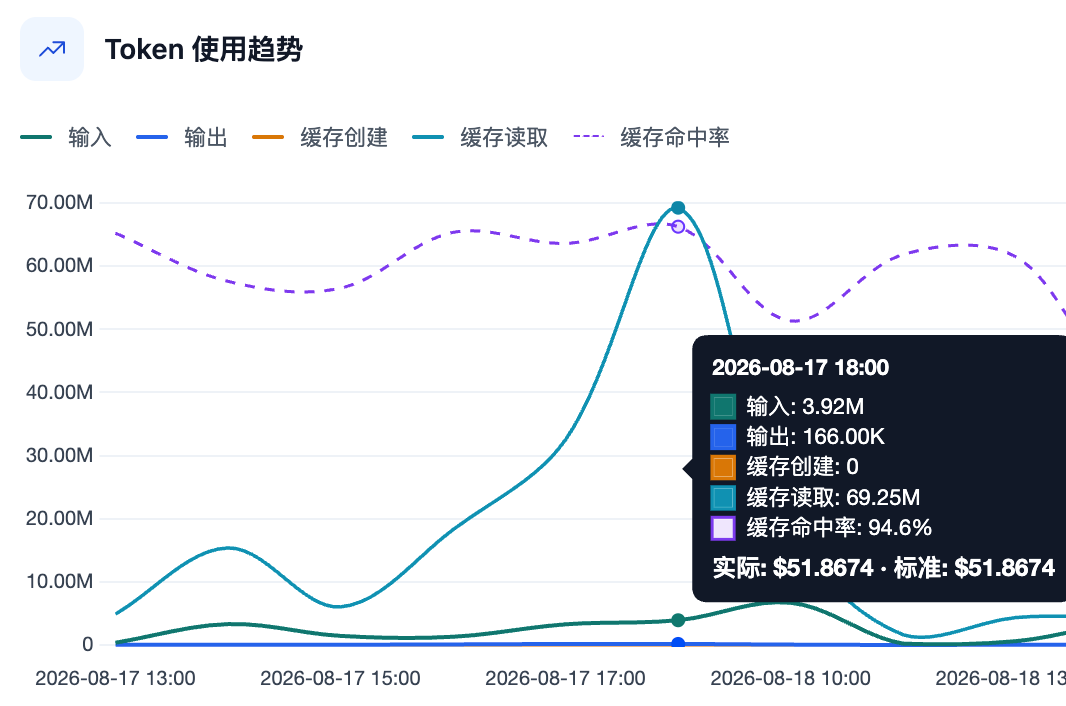Click the orange 缓存创建 legend line marker
Screen dimensions: 1066x706
[267, 137]
